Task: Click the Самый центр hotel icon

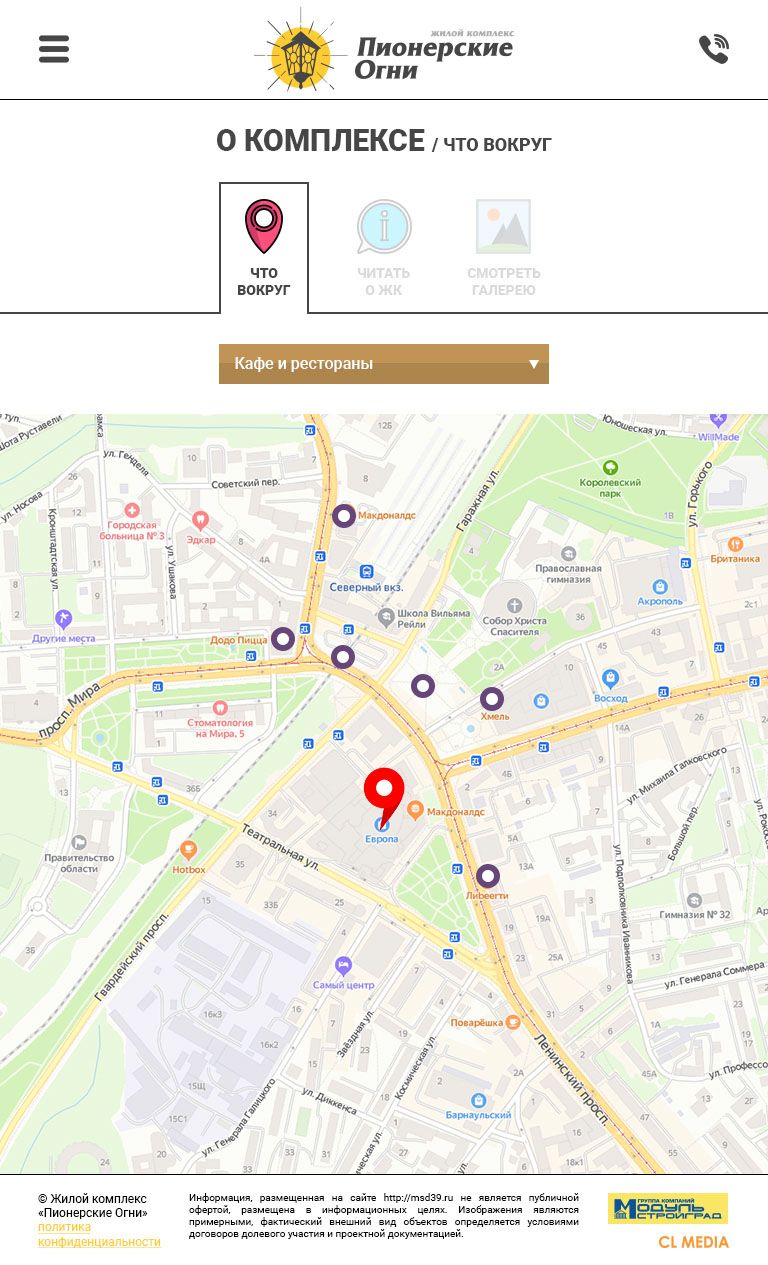Action: 343,966
